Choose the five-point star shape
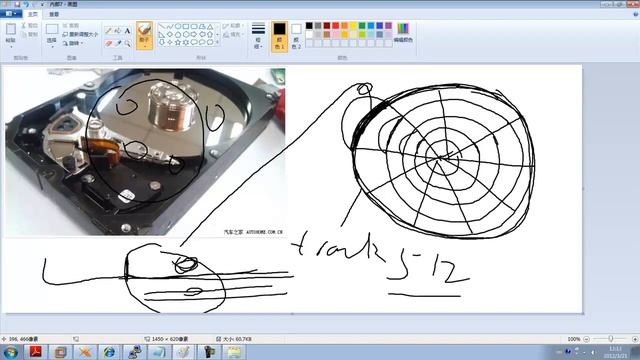The image size is (640, 360). tap(178, 42)
